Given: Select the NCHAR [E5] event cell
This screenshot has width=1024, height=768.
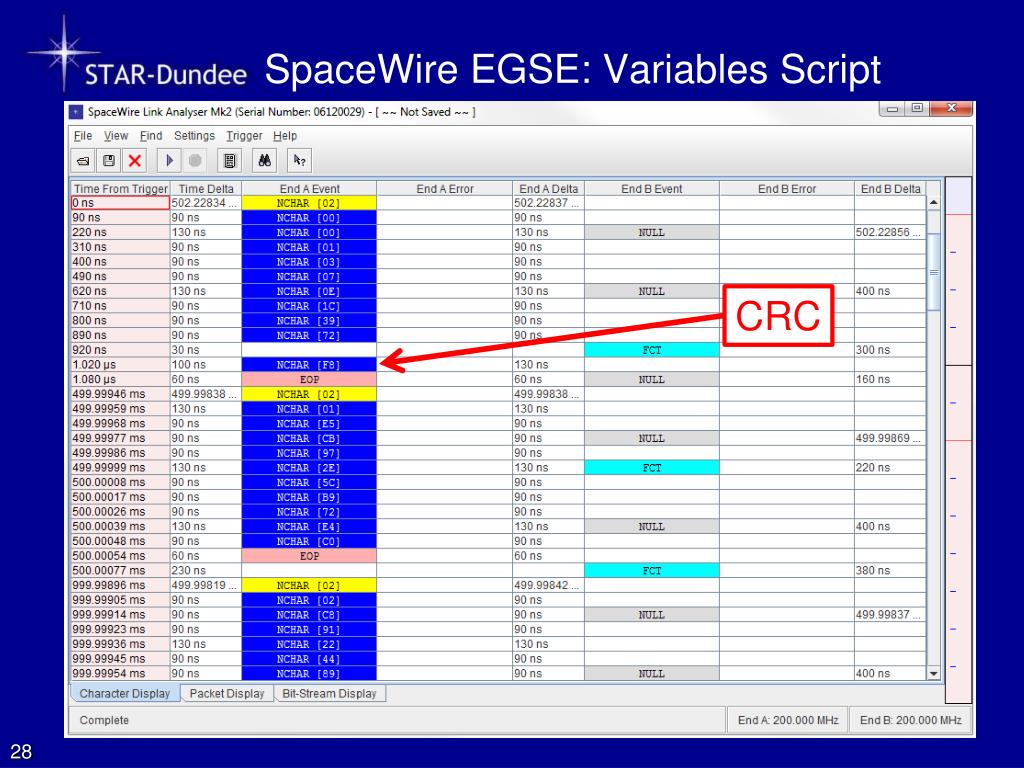Looking at the screenshot, I should 309,424.
